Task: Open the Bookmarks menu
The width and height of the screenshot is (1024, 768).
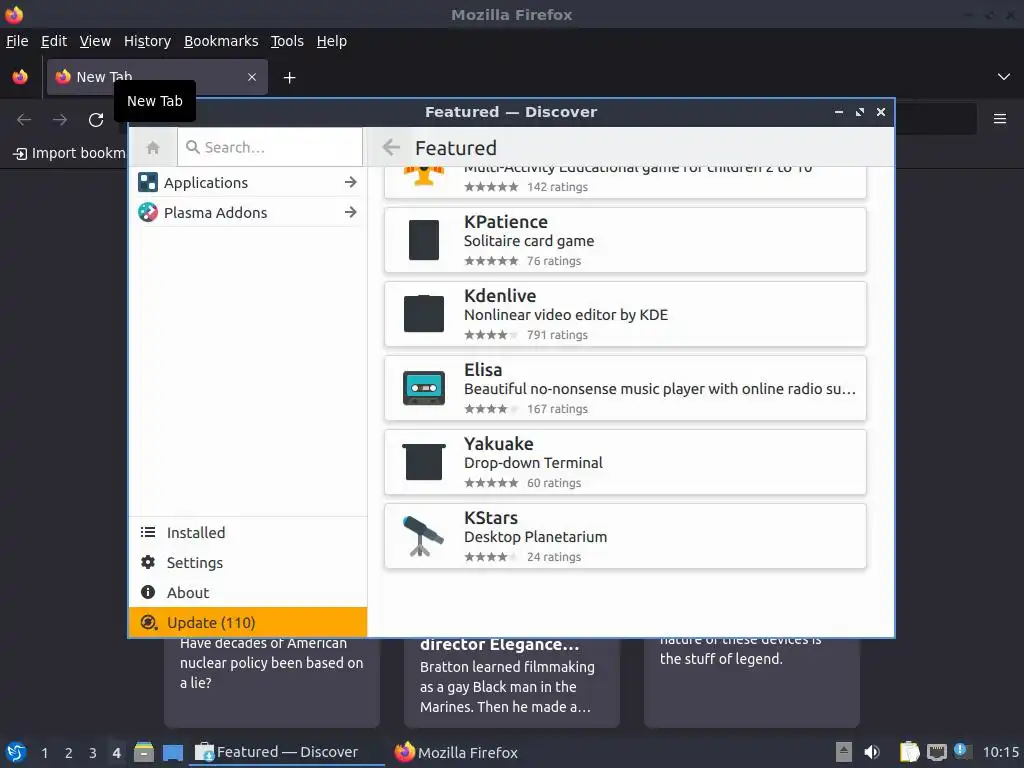Action: [221, 41]
